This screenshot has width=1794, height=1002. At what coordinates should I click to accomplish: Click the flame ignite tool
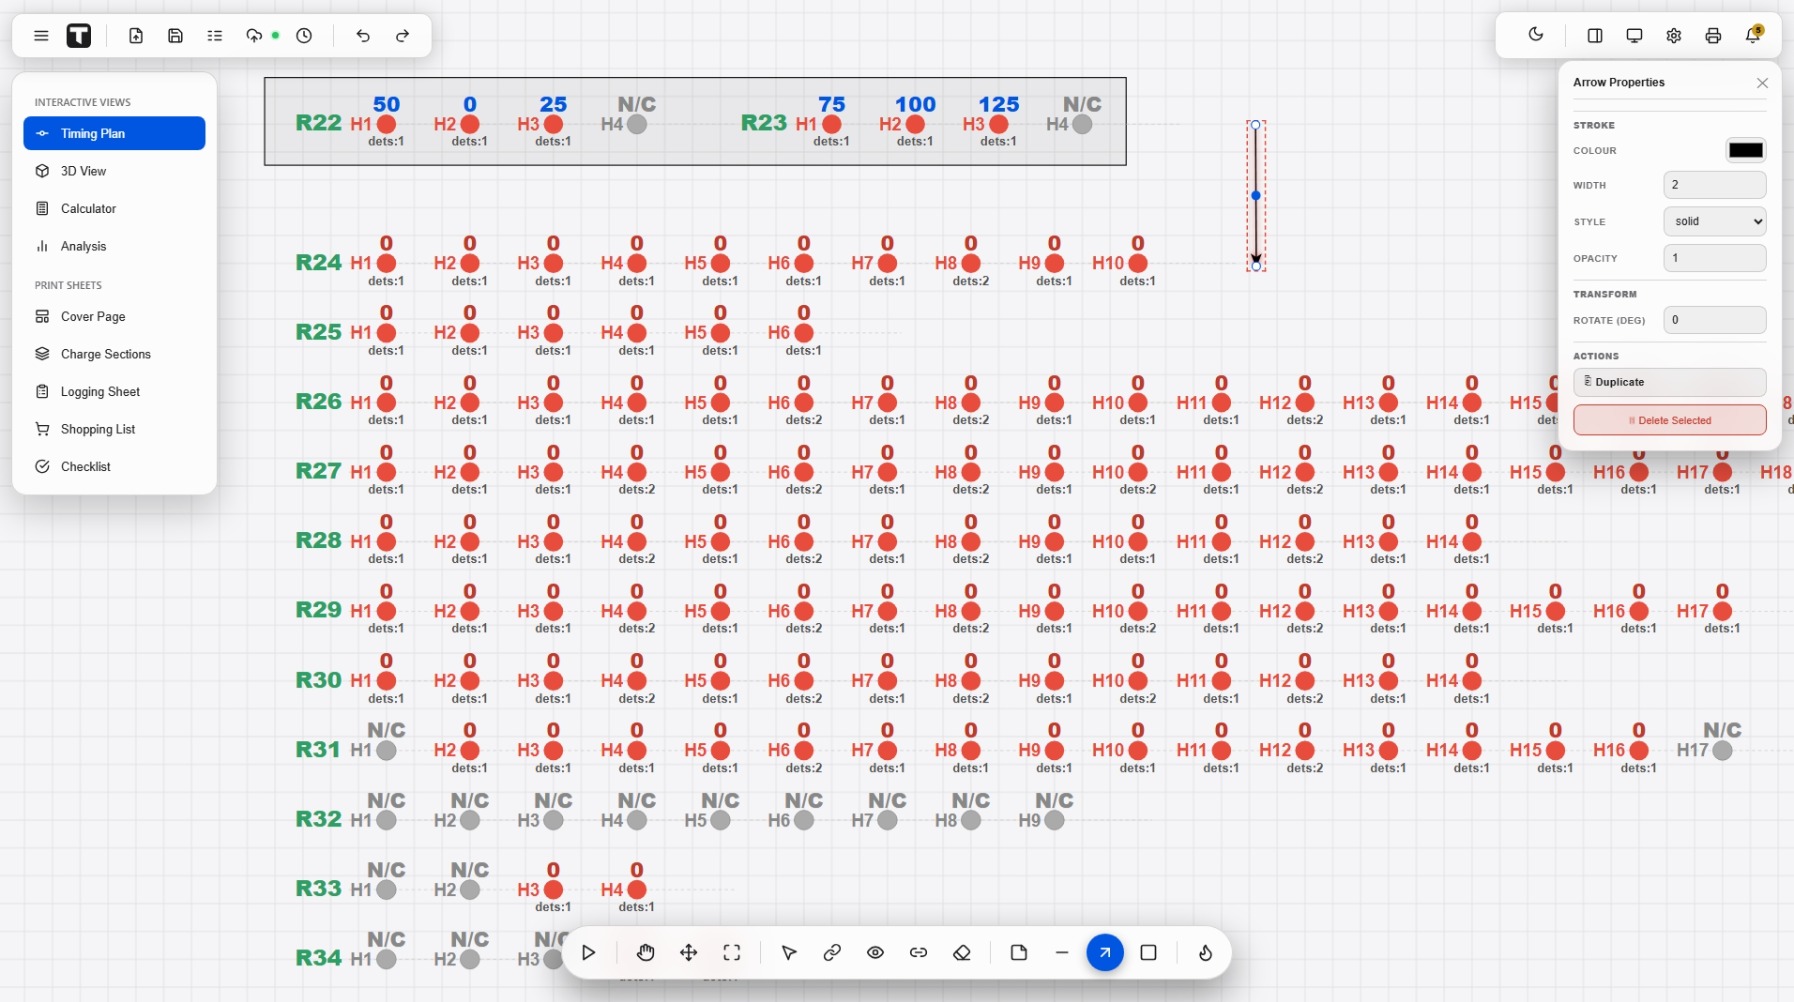click(x=1205, y=953)
